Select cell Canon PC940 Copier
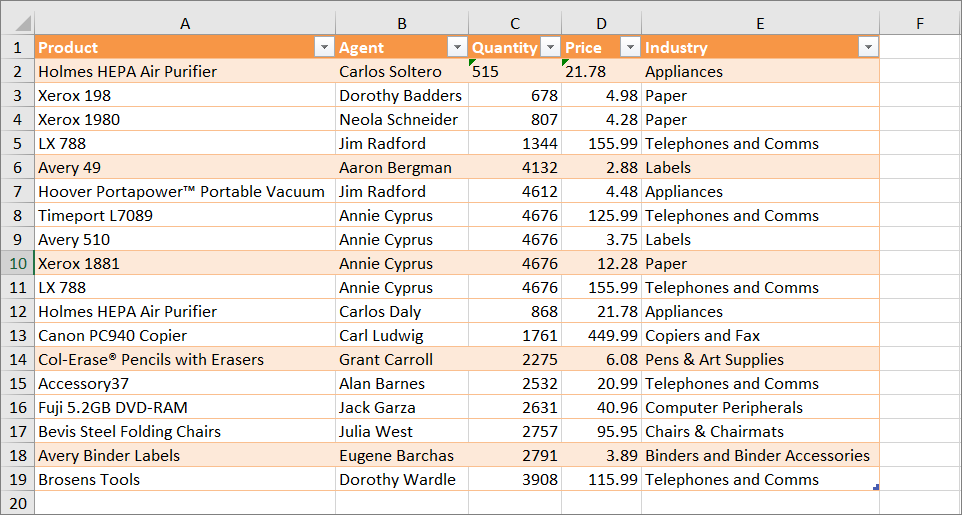The width and height of the screenshot is (962, 515). coord(185,335)
